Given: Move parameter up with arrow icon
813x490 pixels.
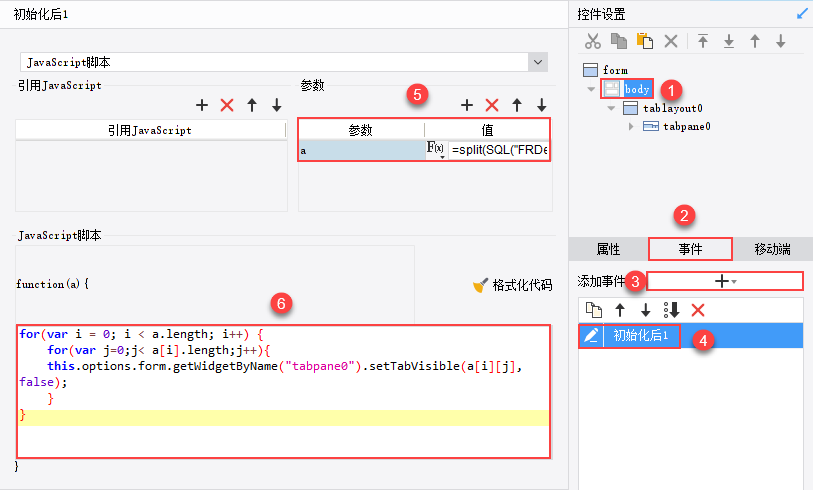Looking at the screenshot, I should (517, 105).
